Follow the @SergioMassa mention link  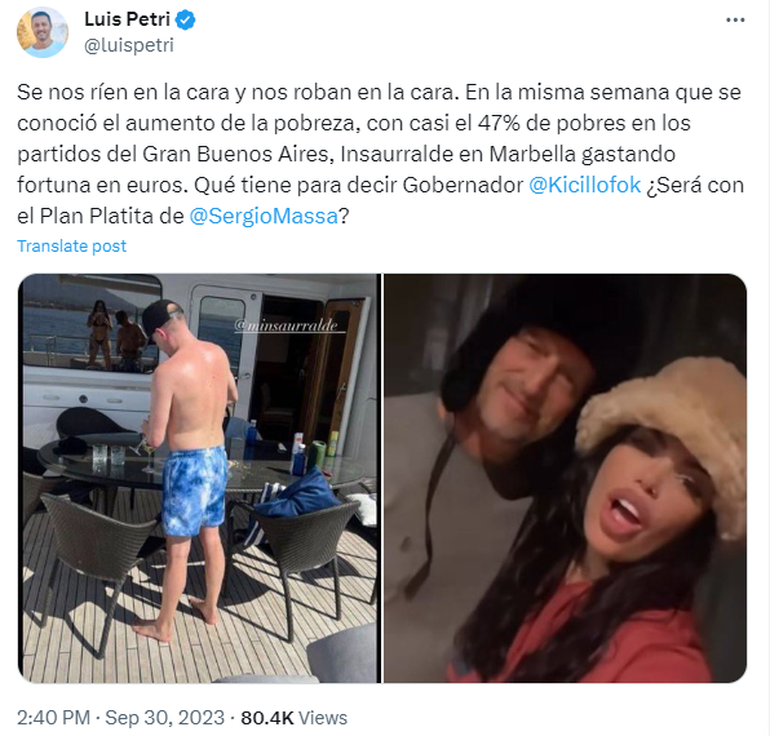(264, 217)
